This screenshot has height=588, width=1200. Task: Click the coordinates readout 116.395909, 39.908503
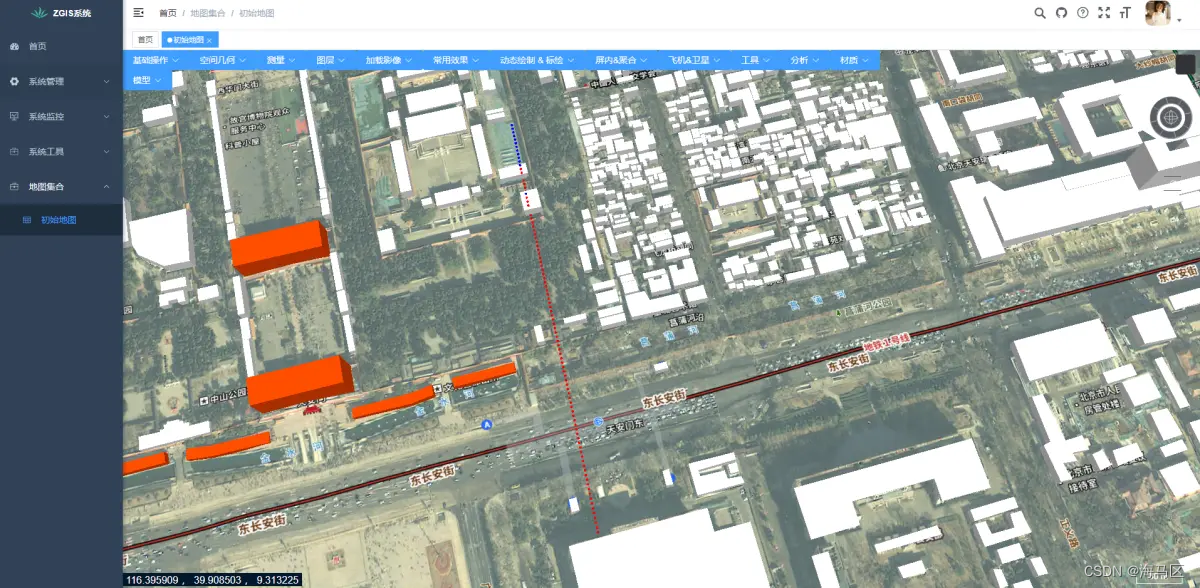[213, 580]
